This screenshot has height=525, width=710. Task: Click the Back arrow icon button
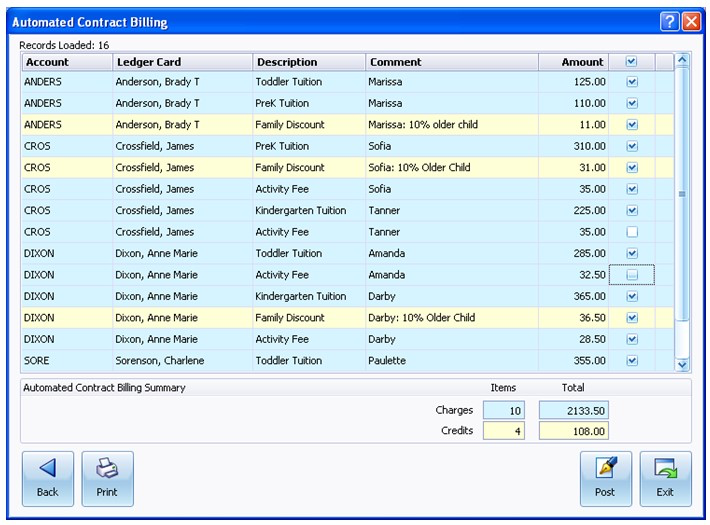[x=48, y=478]
